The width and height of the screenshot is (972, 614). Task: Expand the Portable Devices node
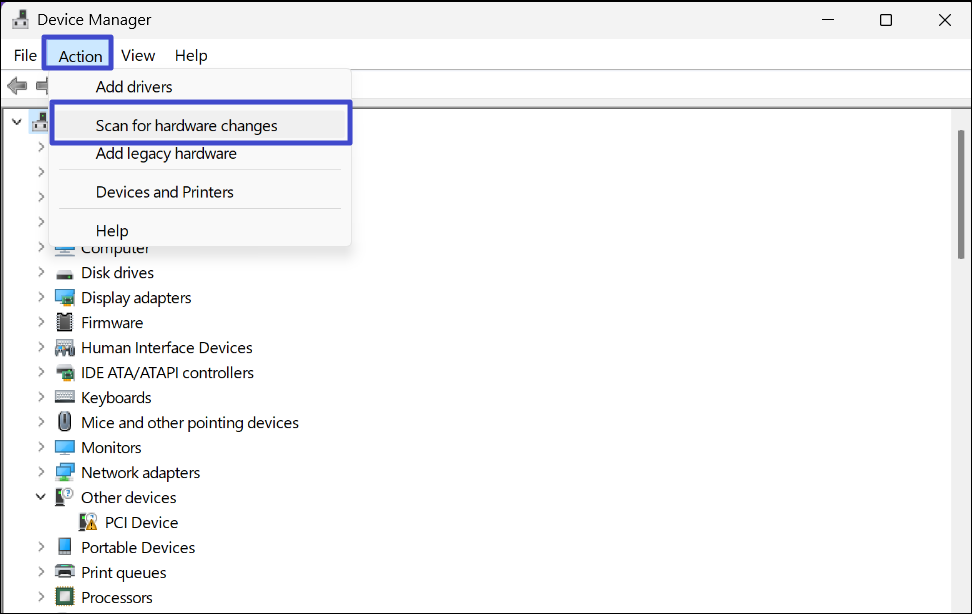click(x=41, y=548)
